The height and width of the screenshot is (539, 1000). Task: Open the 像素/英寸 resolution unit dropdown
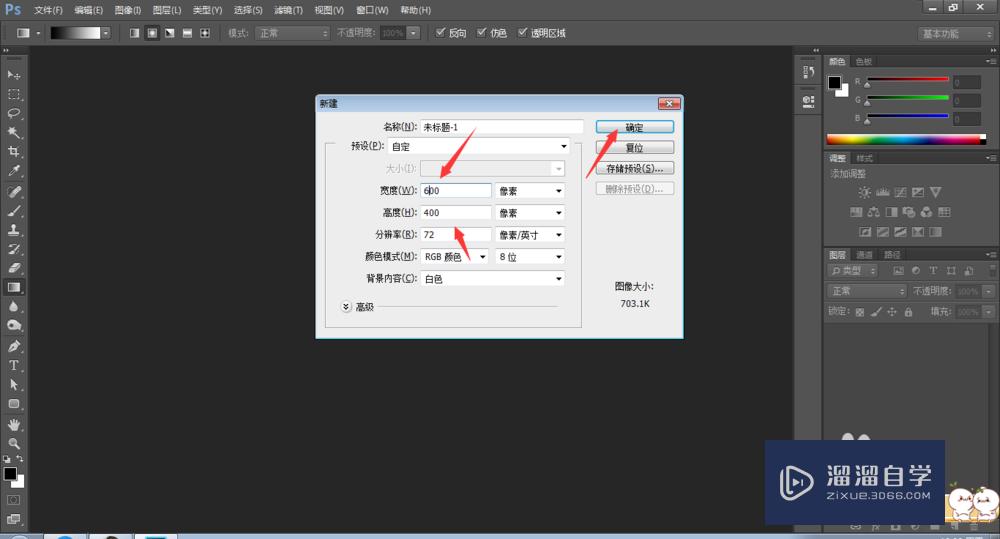(x=530, y=235)
